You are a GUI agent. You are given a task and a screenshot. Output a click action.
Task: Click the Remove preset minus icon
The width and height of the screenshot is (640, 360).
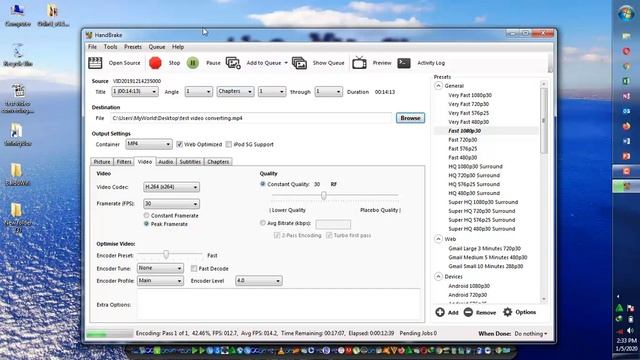pyautogui.click(x=468, y=312)
